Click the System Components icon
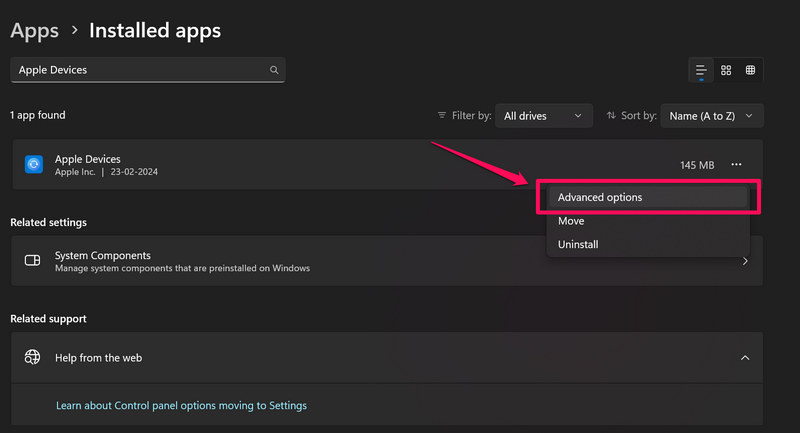The height and width of the screenshot is (433, 800). 33,261
